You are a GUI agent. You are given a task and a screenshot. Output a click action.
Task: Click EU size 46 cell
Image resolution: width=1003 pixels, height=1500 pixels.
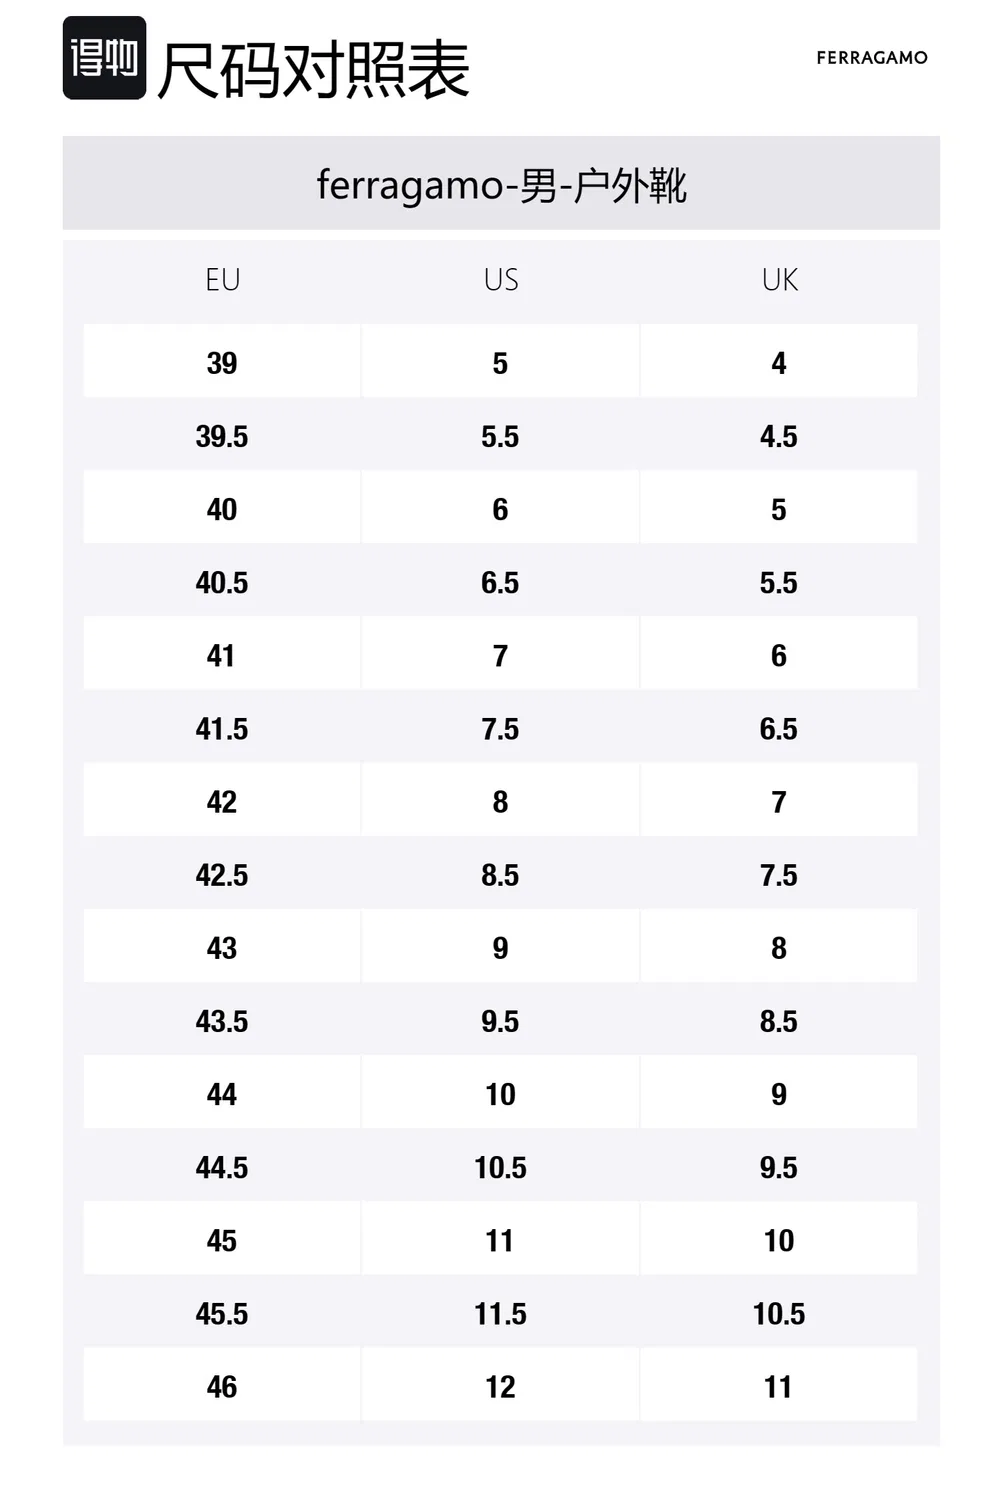[x=222, y=1385]
